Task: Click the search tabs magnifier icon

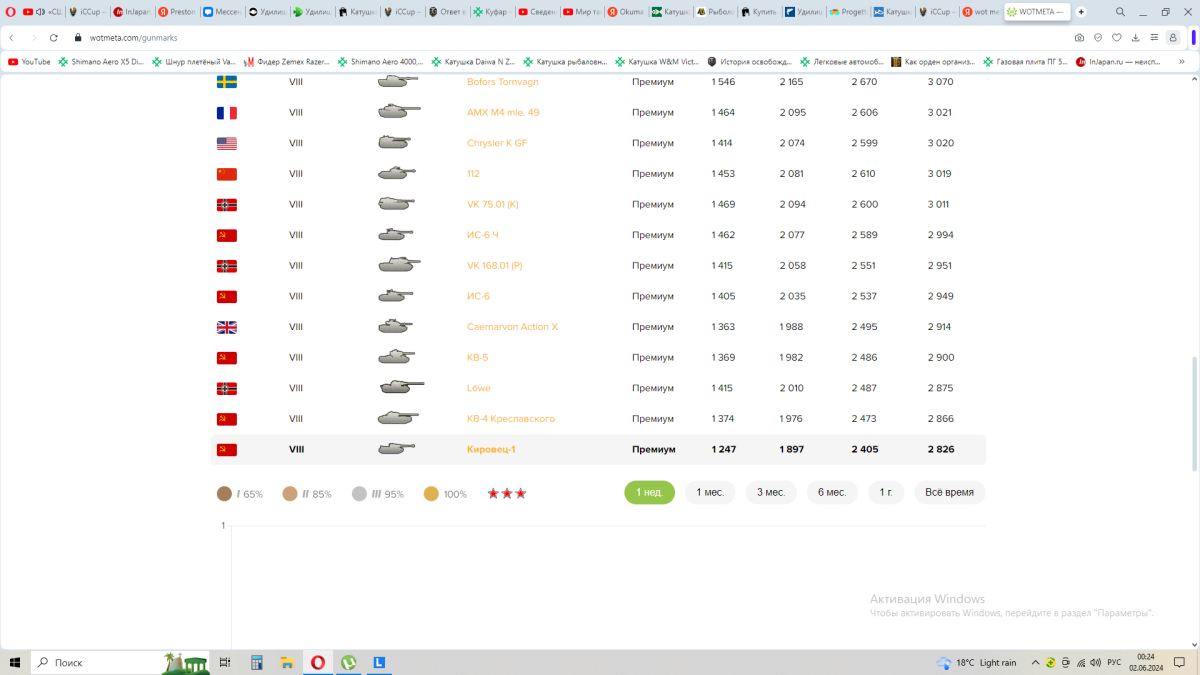Action: pyautogui.click(x=1119, y=12)
